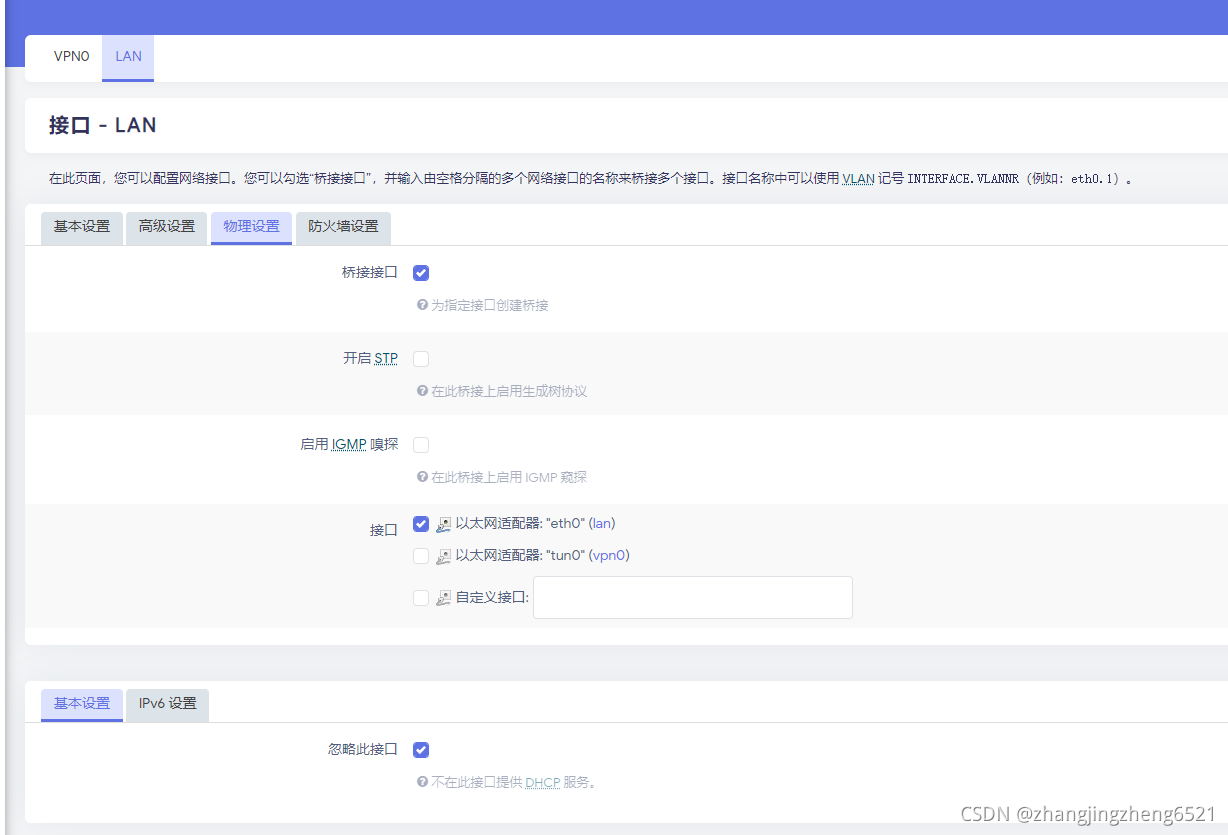
Task: Click the tun0 Ethernet adapter icon
Action: pyautogui.click(x=443, y=555)
